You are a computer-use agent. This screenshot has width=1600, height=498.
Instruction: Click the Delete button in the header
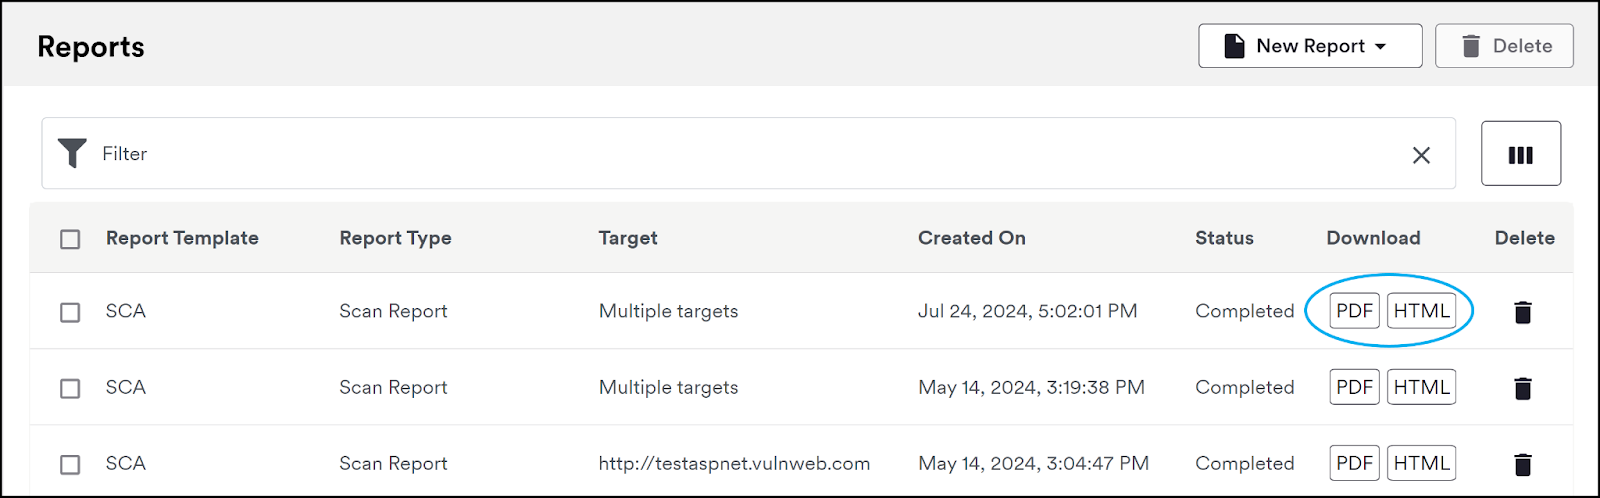1504,46
